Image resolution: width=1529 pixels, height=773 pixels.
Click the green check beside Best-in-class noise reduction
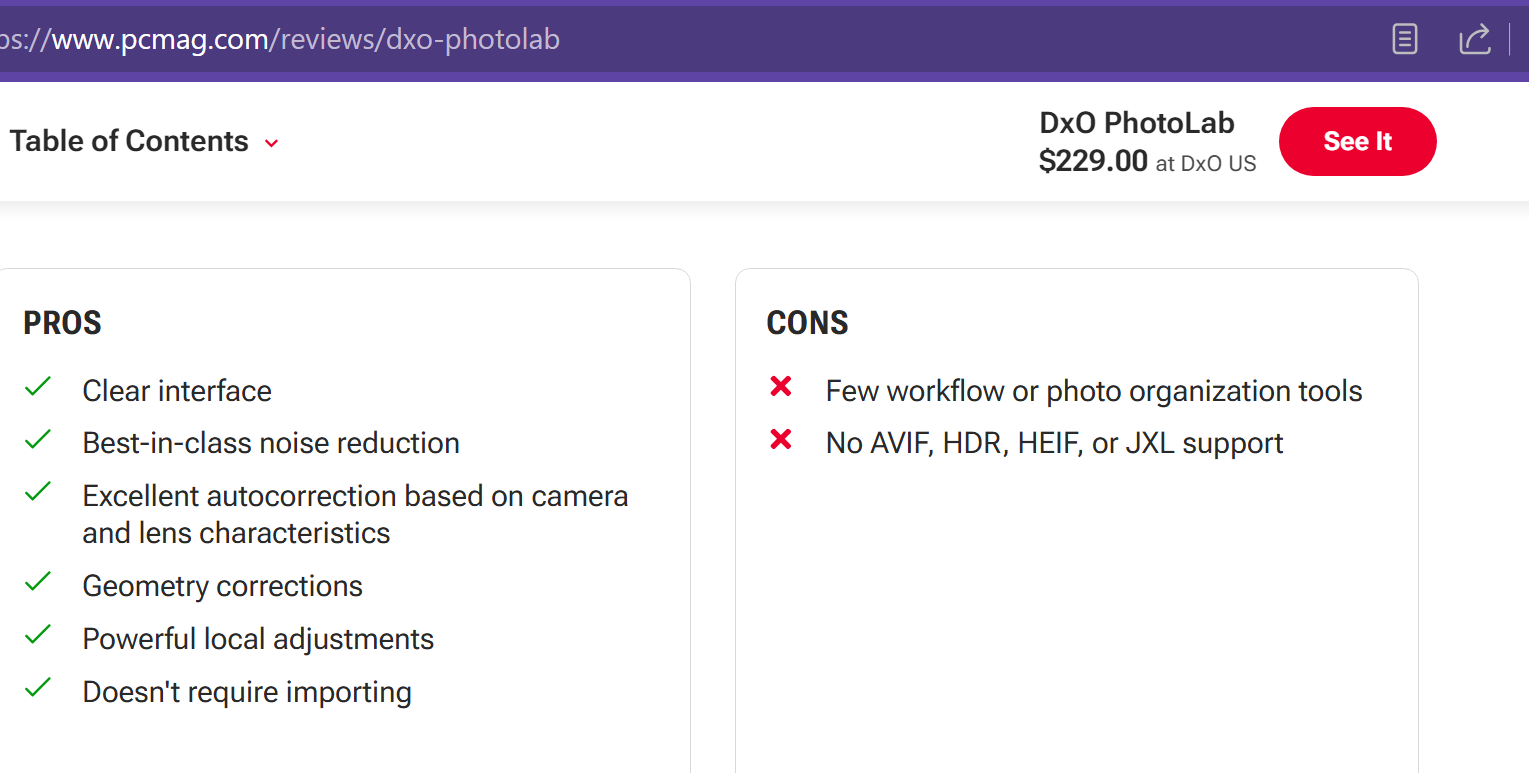(x=38, y=439)
